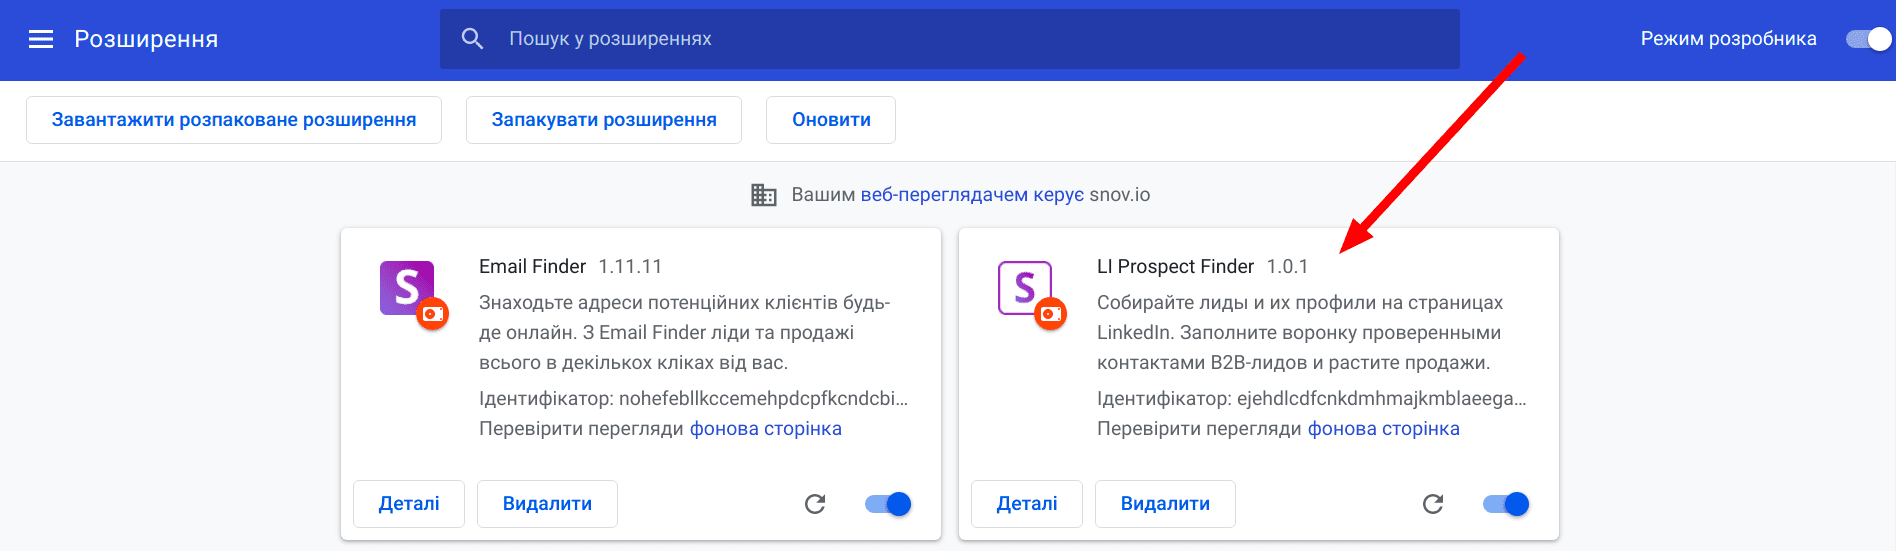Click the managed-by-organization building icon
The width and height of the screenshot is (1896, 551).
click(x=764, y=195)
